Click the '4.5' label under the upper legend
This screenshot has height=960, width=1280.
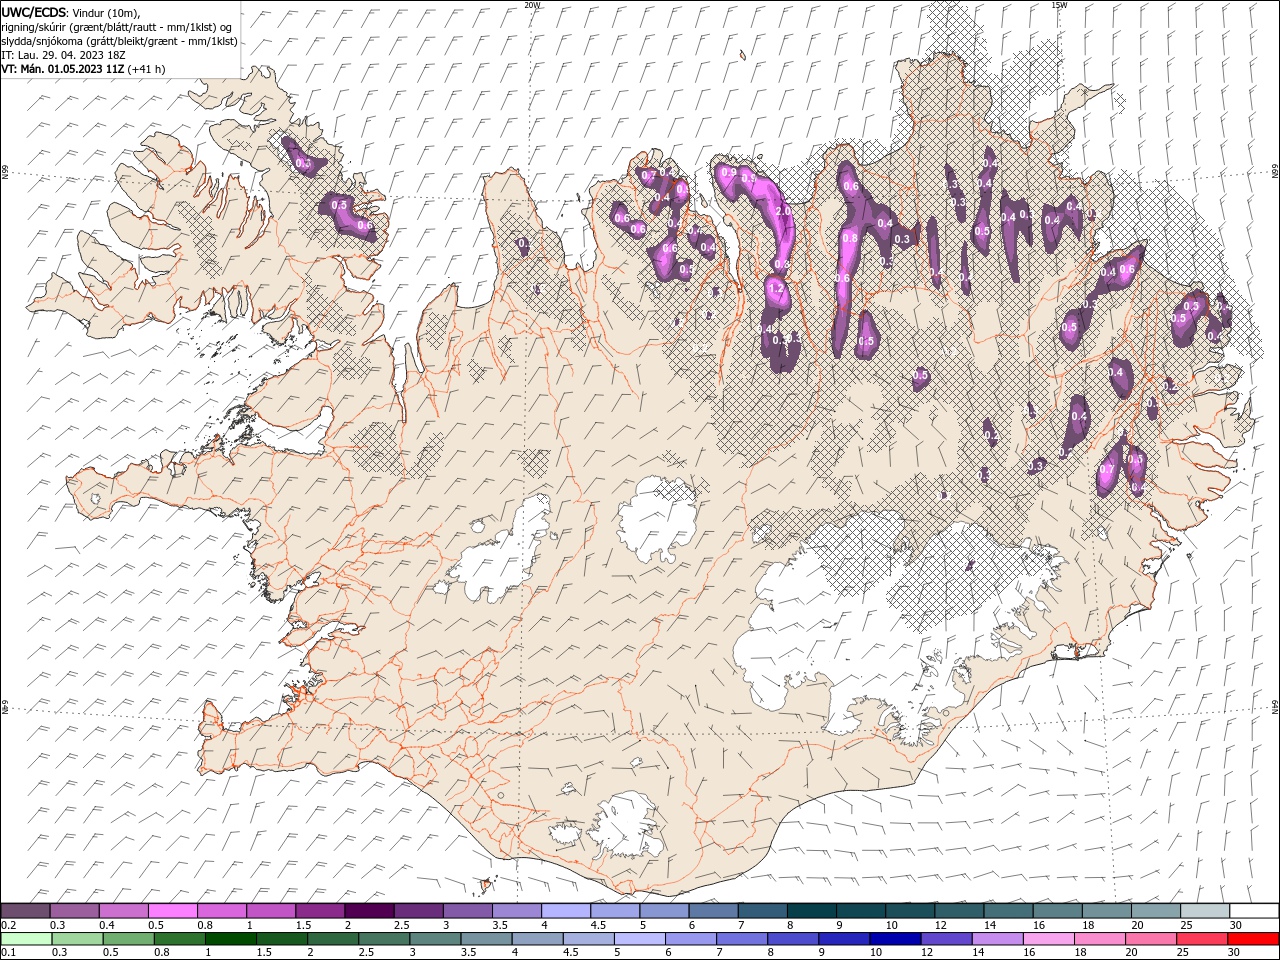pyautogui.click(x=598, y=925)
